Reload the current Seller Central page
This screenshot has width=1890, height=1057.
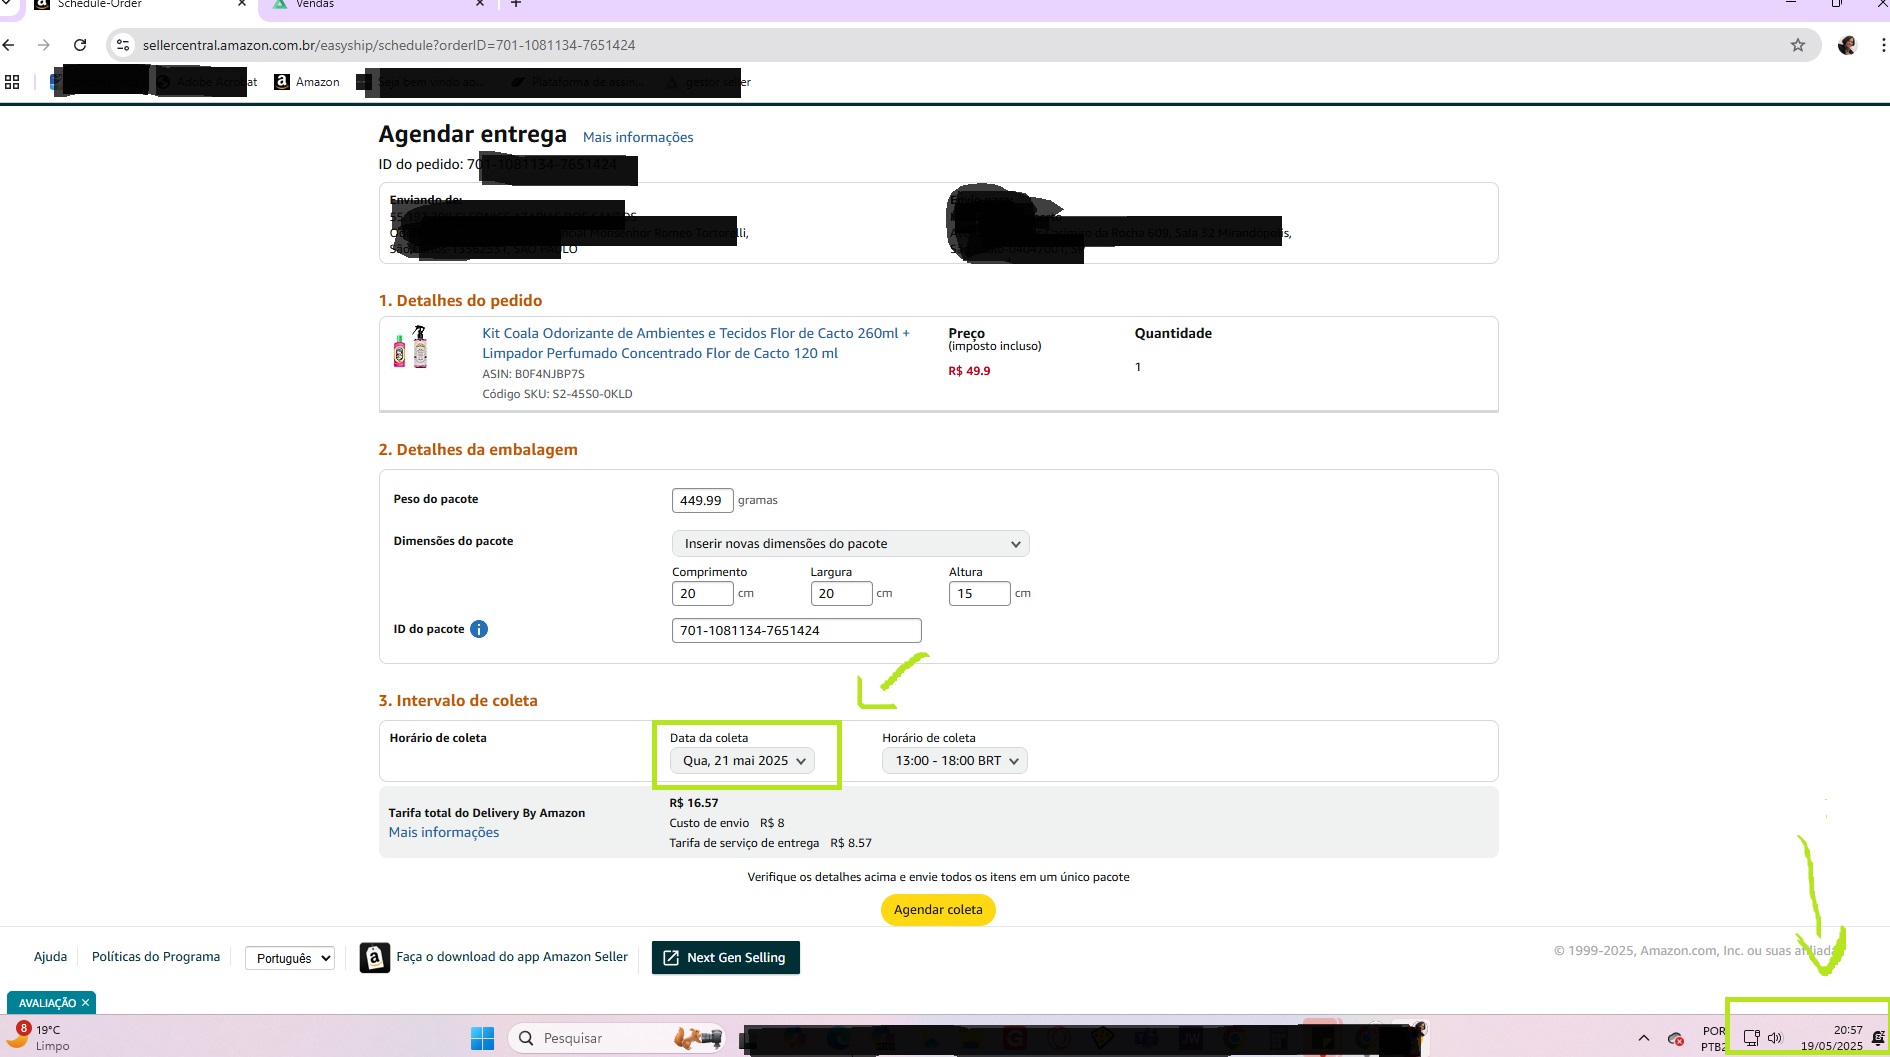point(80,45)
